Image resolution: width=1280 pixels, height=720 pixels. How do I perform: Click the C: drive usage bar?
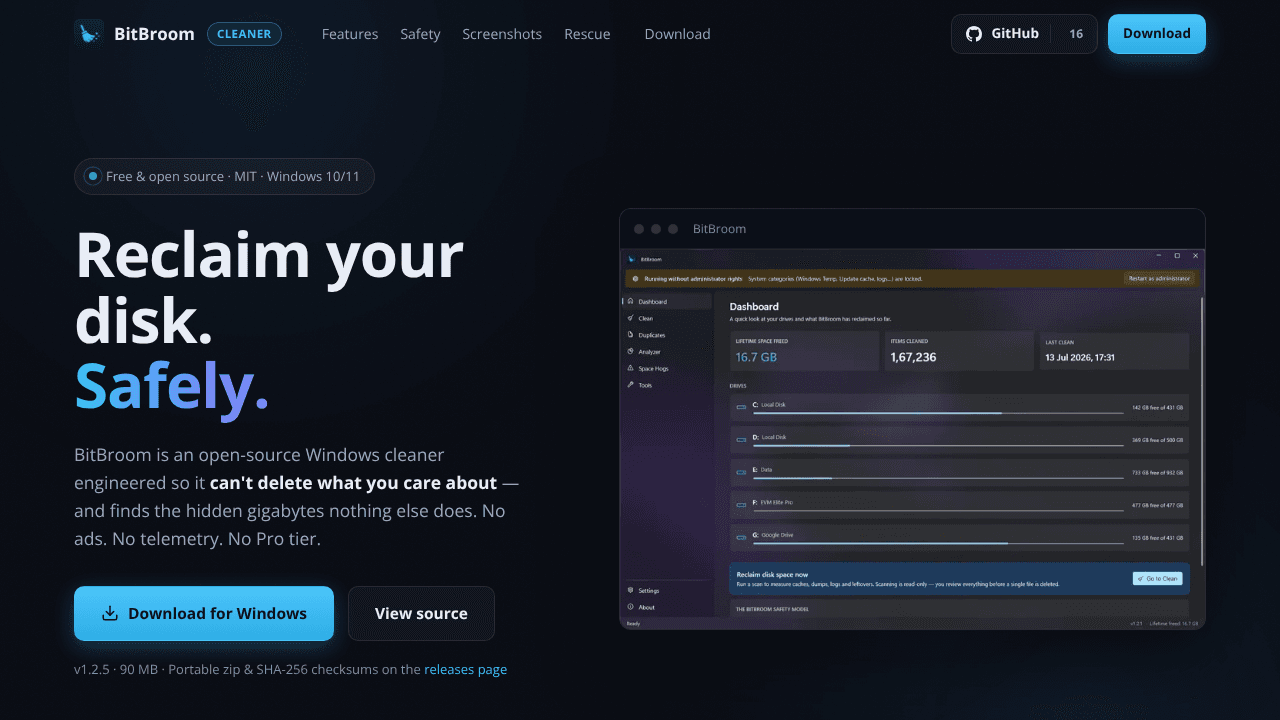tap(938, 413)
